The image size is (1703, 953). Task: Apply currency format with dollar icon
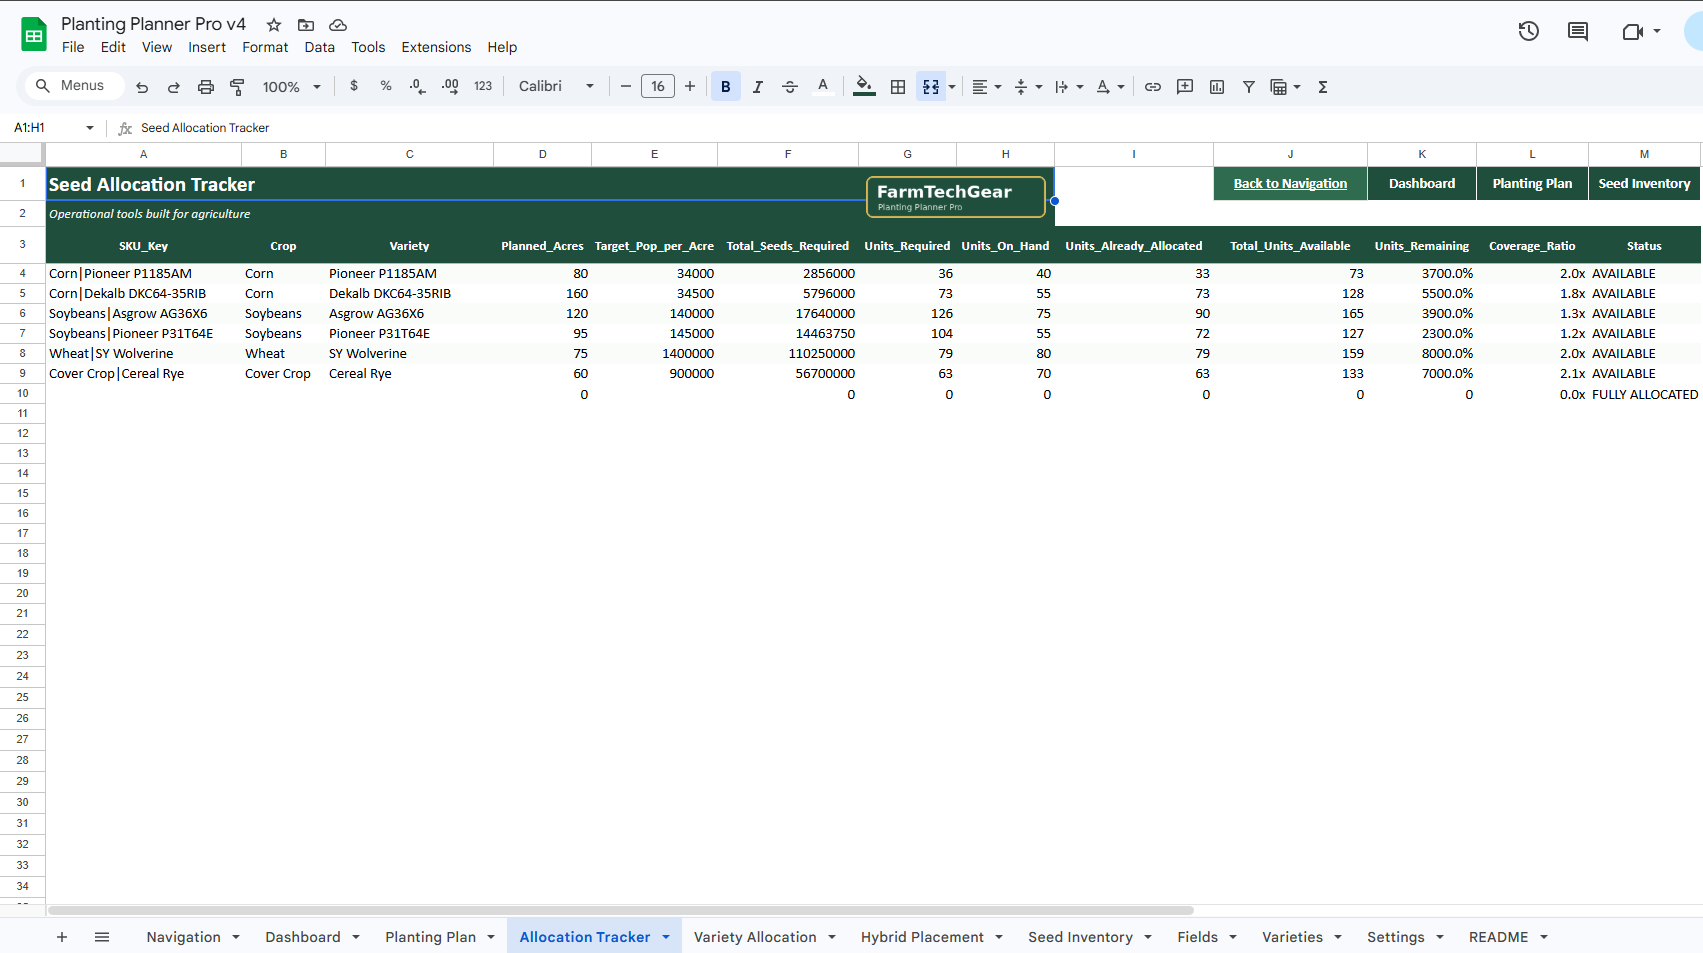click(353, 87)
